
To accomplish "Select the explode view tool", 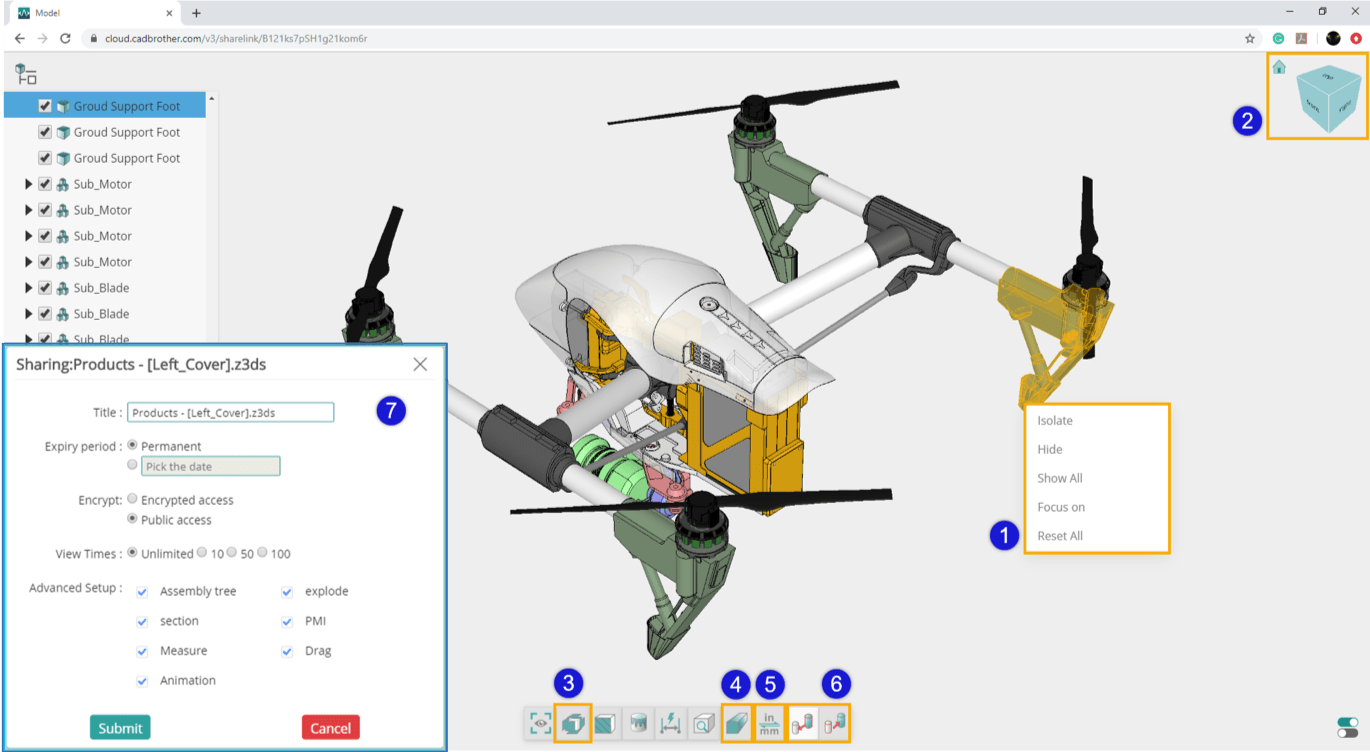I will tap(573, 723).
